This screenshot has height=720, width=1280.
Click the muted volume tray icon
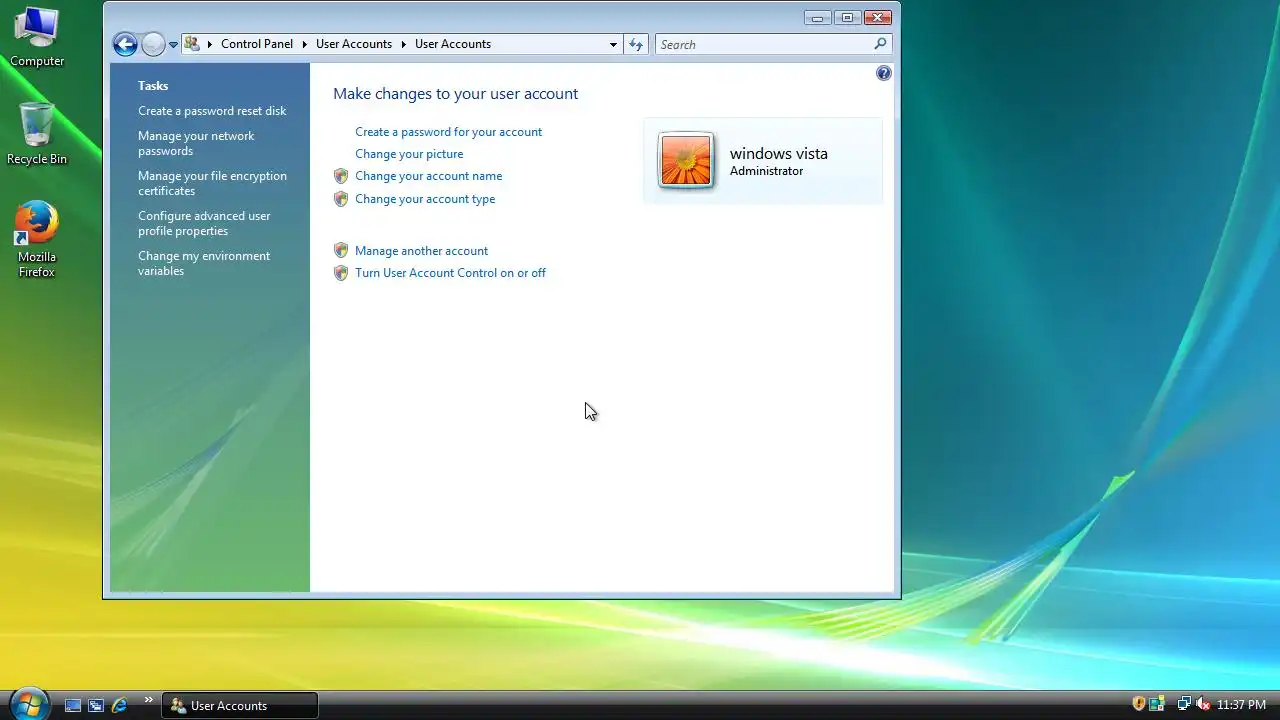pos(1203,704)
